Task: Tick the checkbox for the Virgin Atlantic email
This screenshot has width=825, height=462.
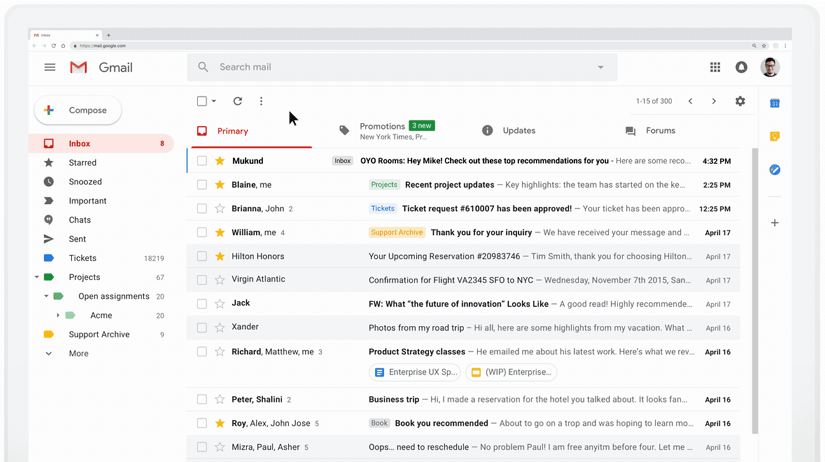Action: pyautogui.click(x=202, y=280)
